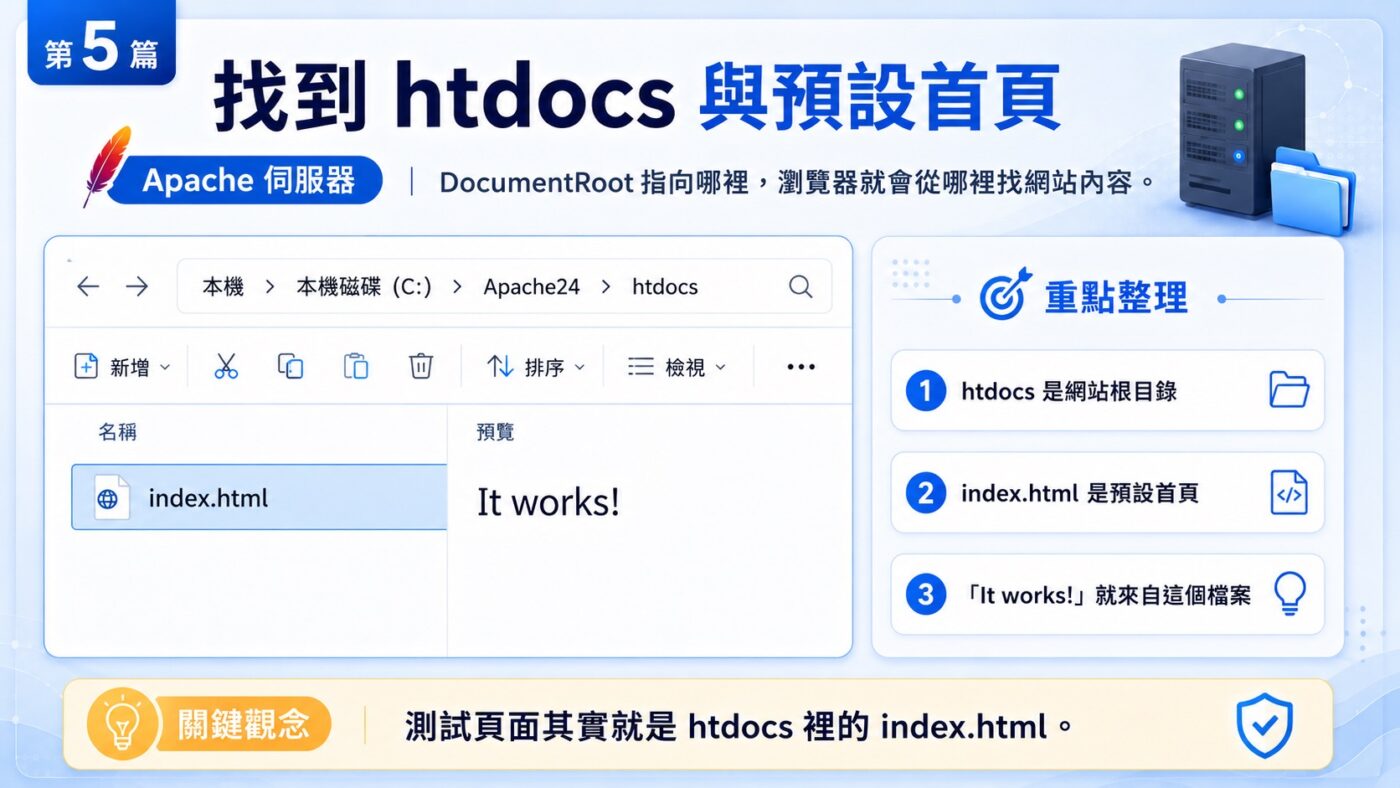The image size is (1400, 788).
Task: Click the light bulb icon in card 3
Action: click(x=1289, y=594)
